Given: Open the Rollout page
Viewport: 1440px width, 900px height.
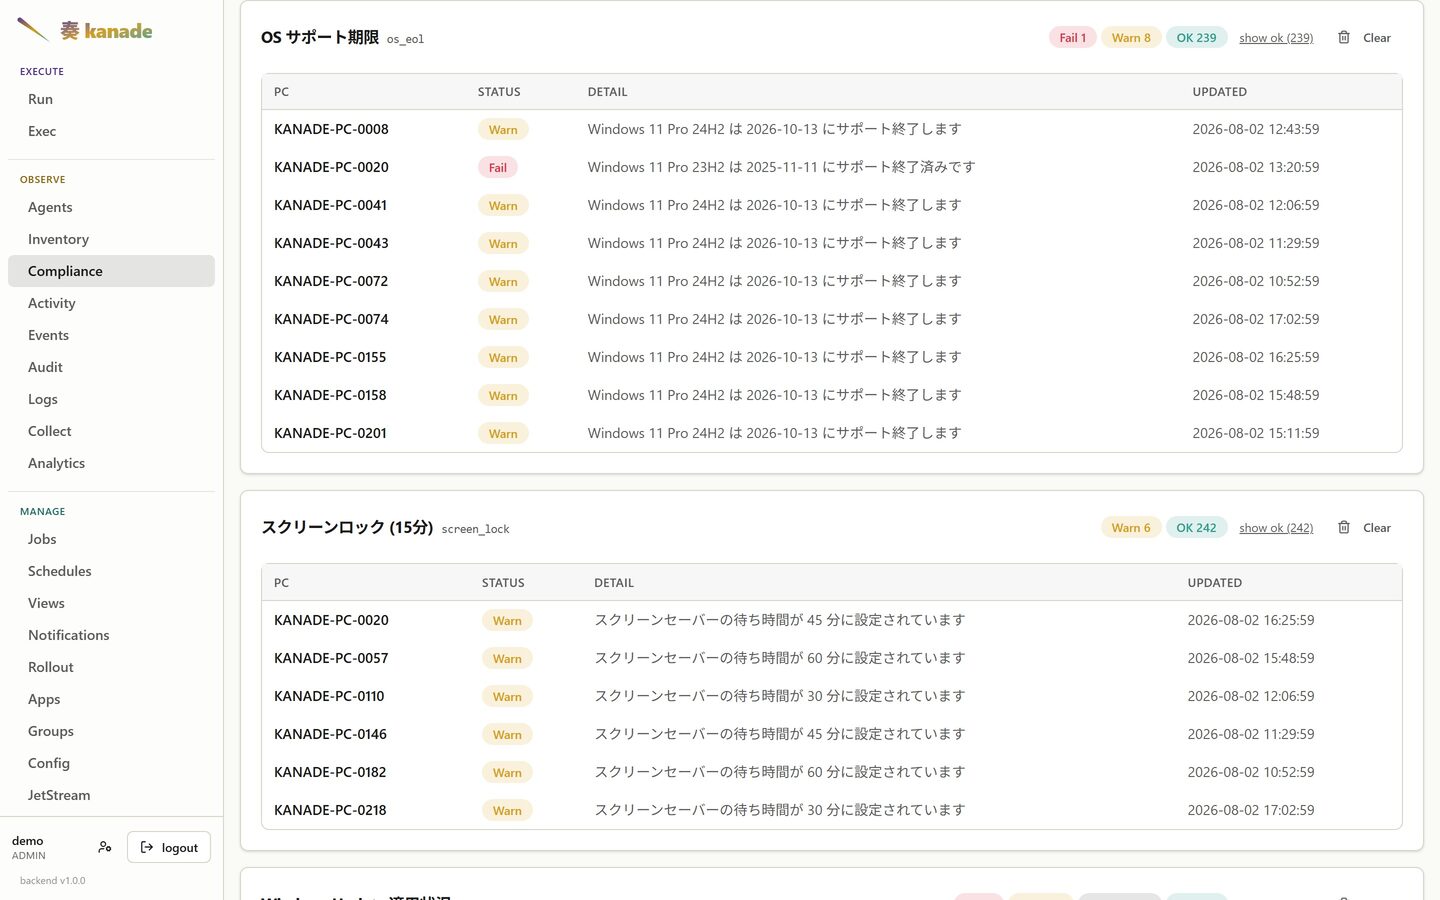Looking at the screenshot, I should [x=111, y=667].
